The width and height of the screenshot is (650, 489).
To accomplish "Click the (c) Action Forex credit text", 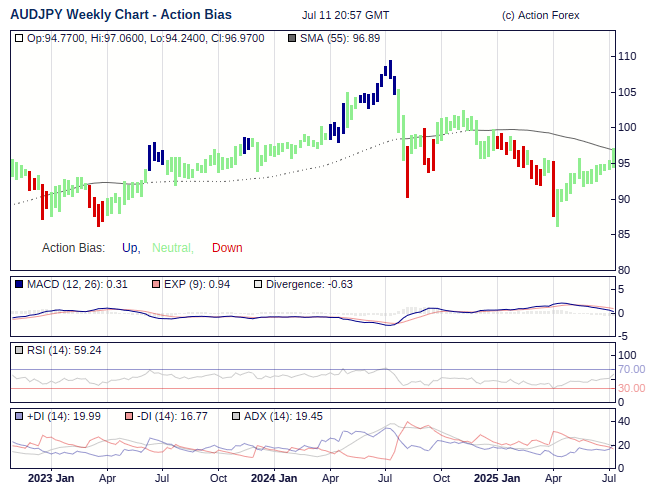I will (x=540, y=16).
